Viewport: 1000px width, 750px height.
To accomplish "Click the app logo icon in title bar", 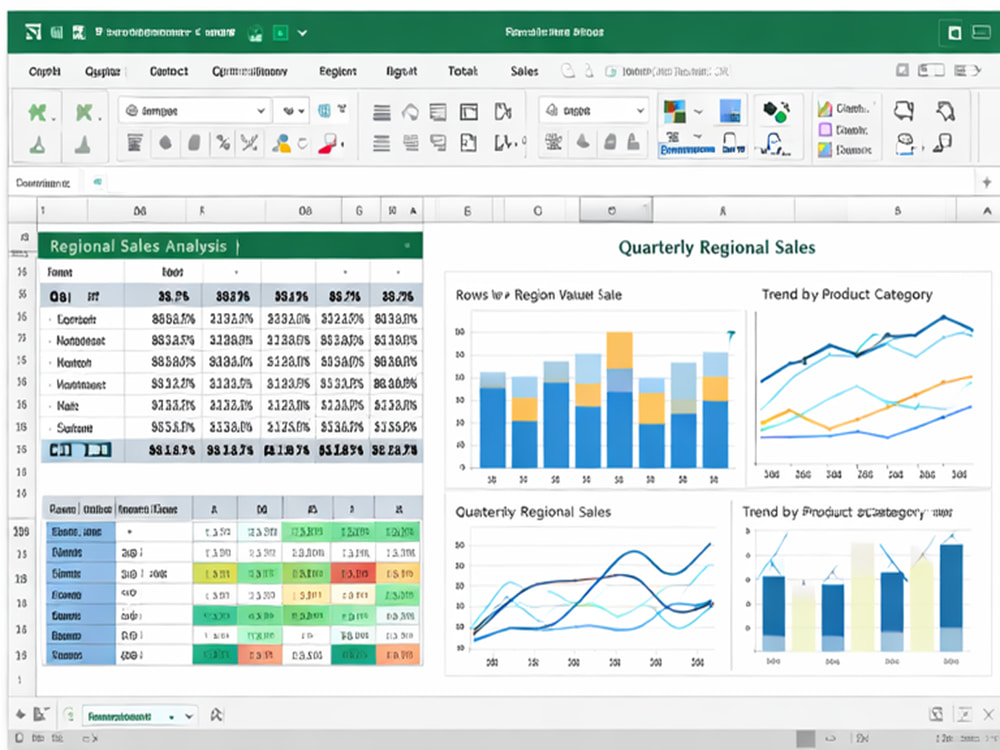I will pos(33,31).
